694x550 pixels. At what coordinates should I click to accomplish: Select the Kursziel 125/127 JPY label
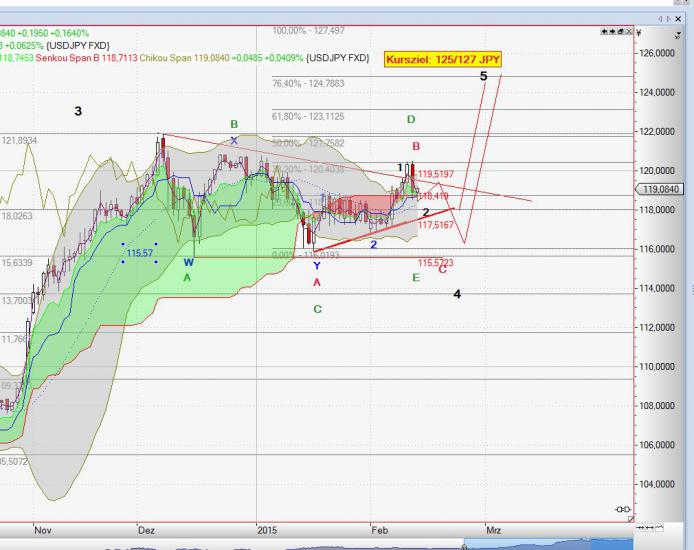443,60
